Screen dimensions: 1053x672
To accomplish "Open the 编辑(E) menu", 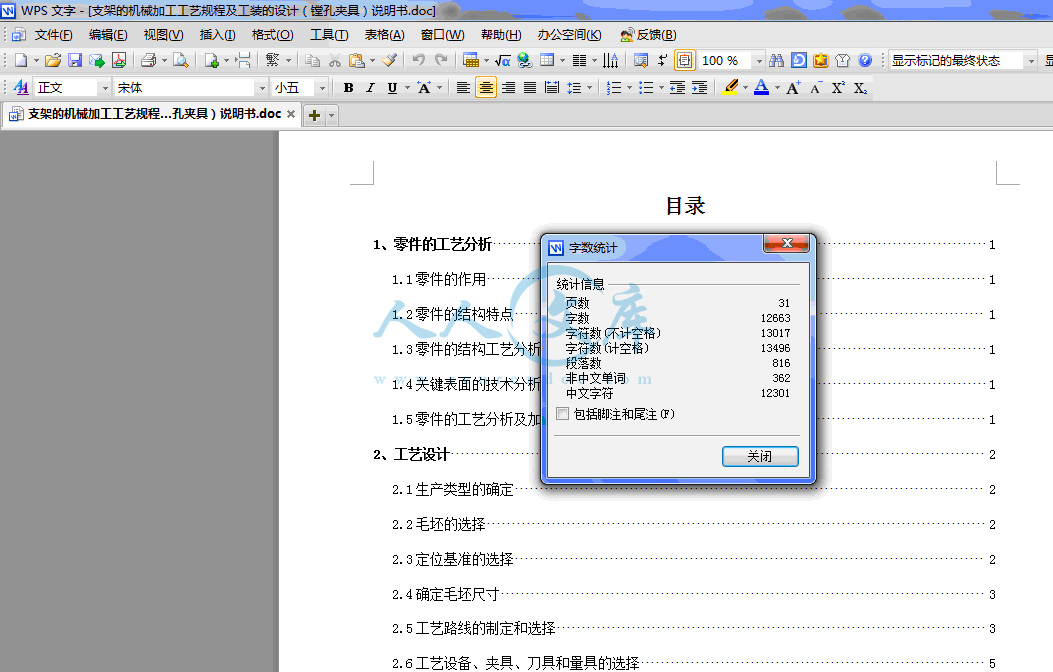I will [x=107, y=35].
